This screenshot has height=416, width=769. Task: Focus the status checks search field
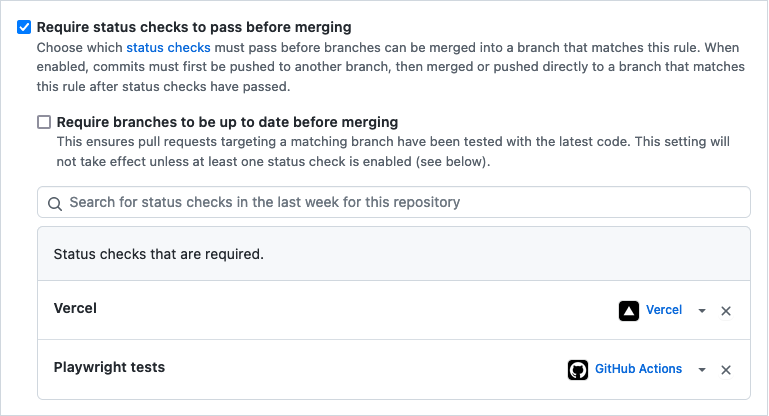(400, 202)
